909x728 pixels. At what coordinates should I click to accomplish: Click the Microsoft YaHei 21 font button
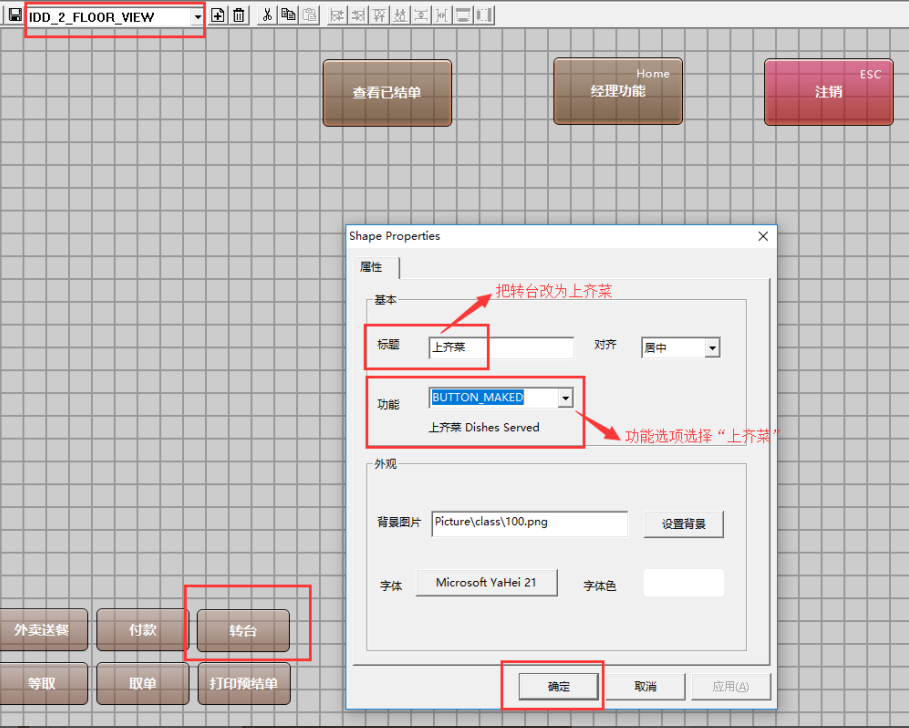(x=486, y=583)
